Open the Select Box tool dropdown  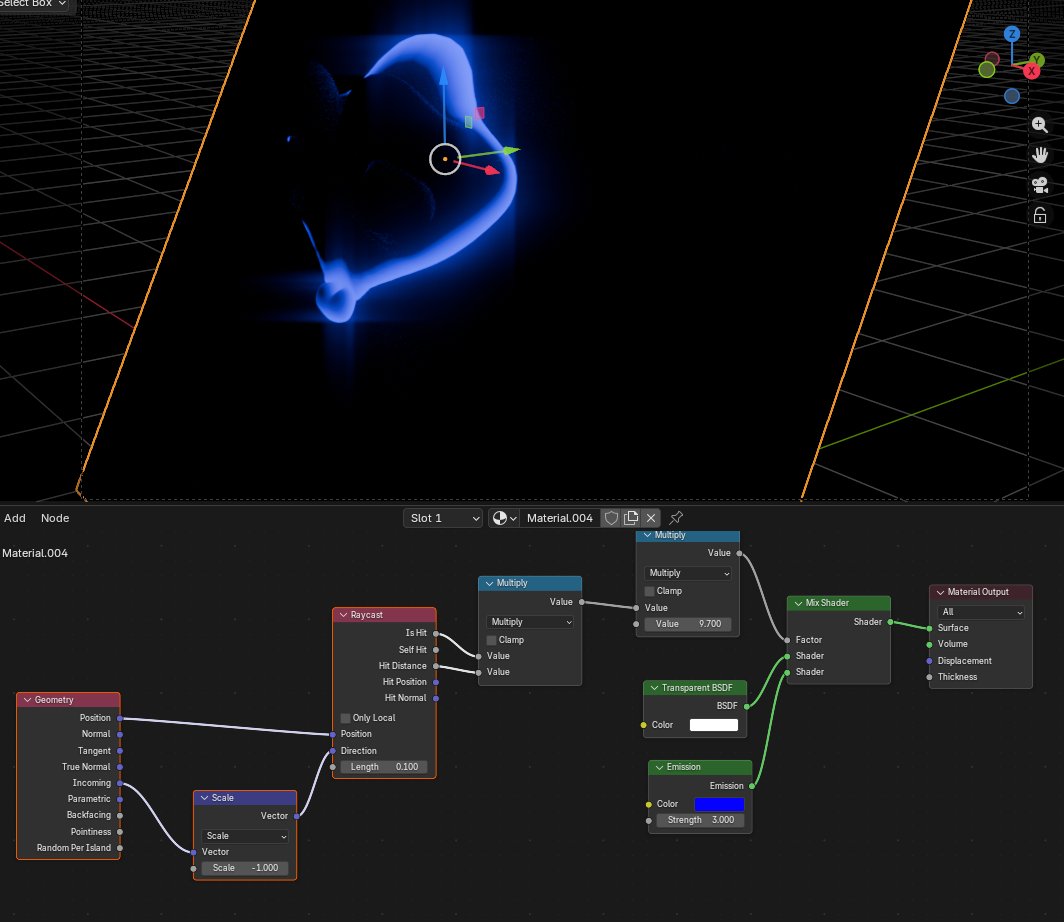tap(33, 4)
